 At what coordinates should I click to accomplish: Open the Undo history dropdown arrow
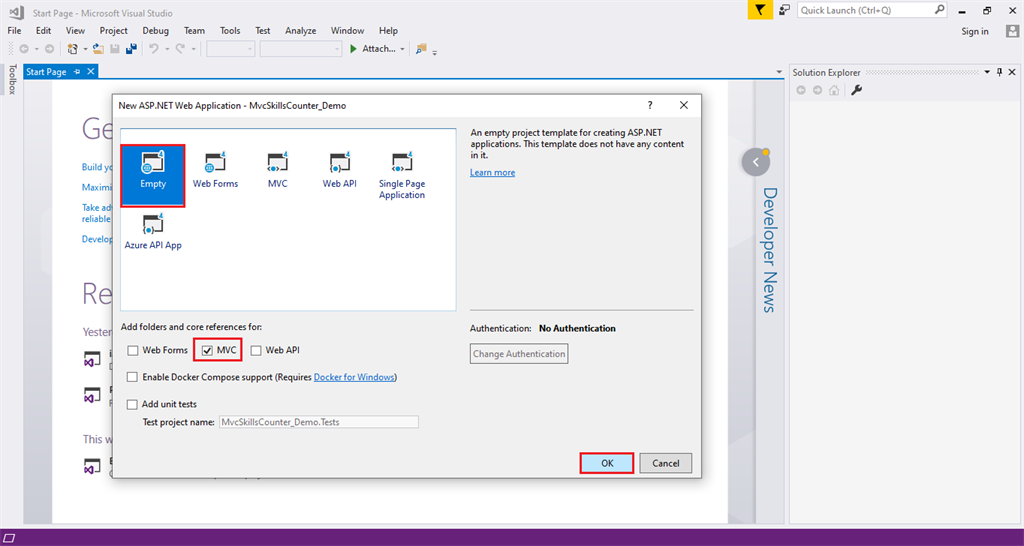[x=167, y=49]
